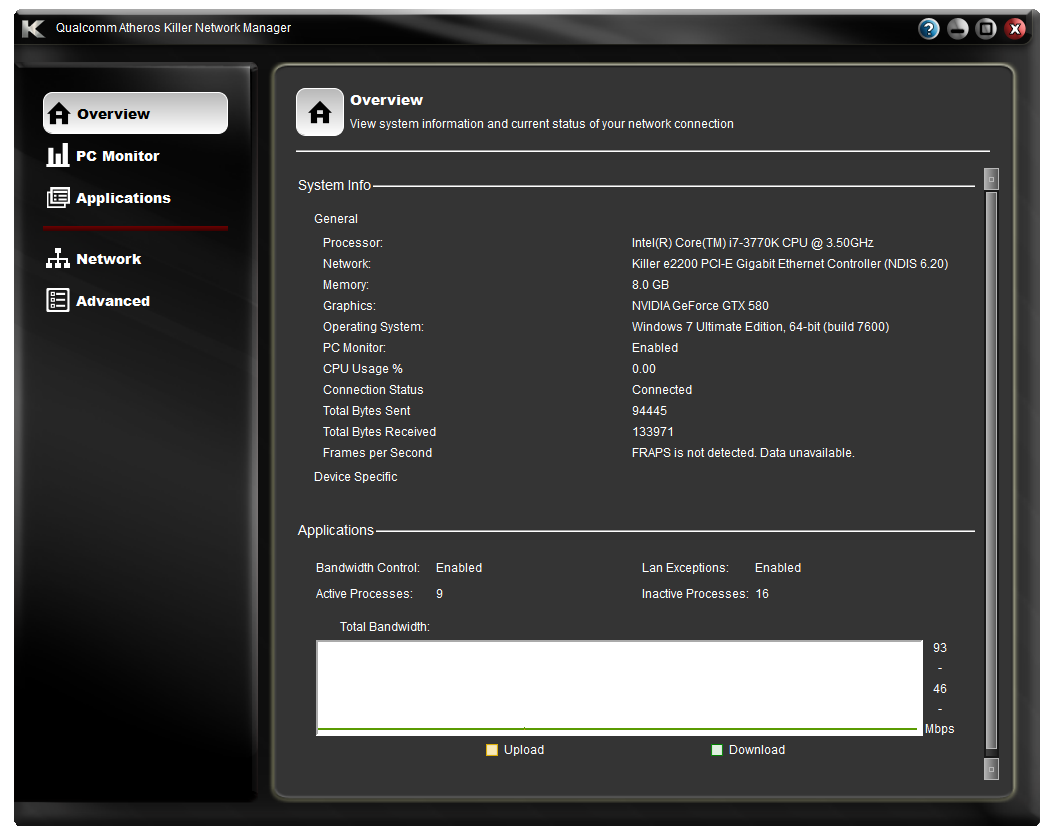Image resolution: width=1058 pixels, height=836 pixels.
Task: Click the green Download legend swatch
Action: pyautogui.click(x=717, y=750)
